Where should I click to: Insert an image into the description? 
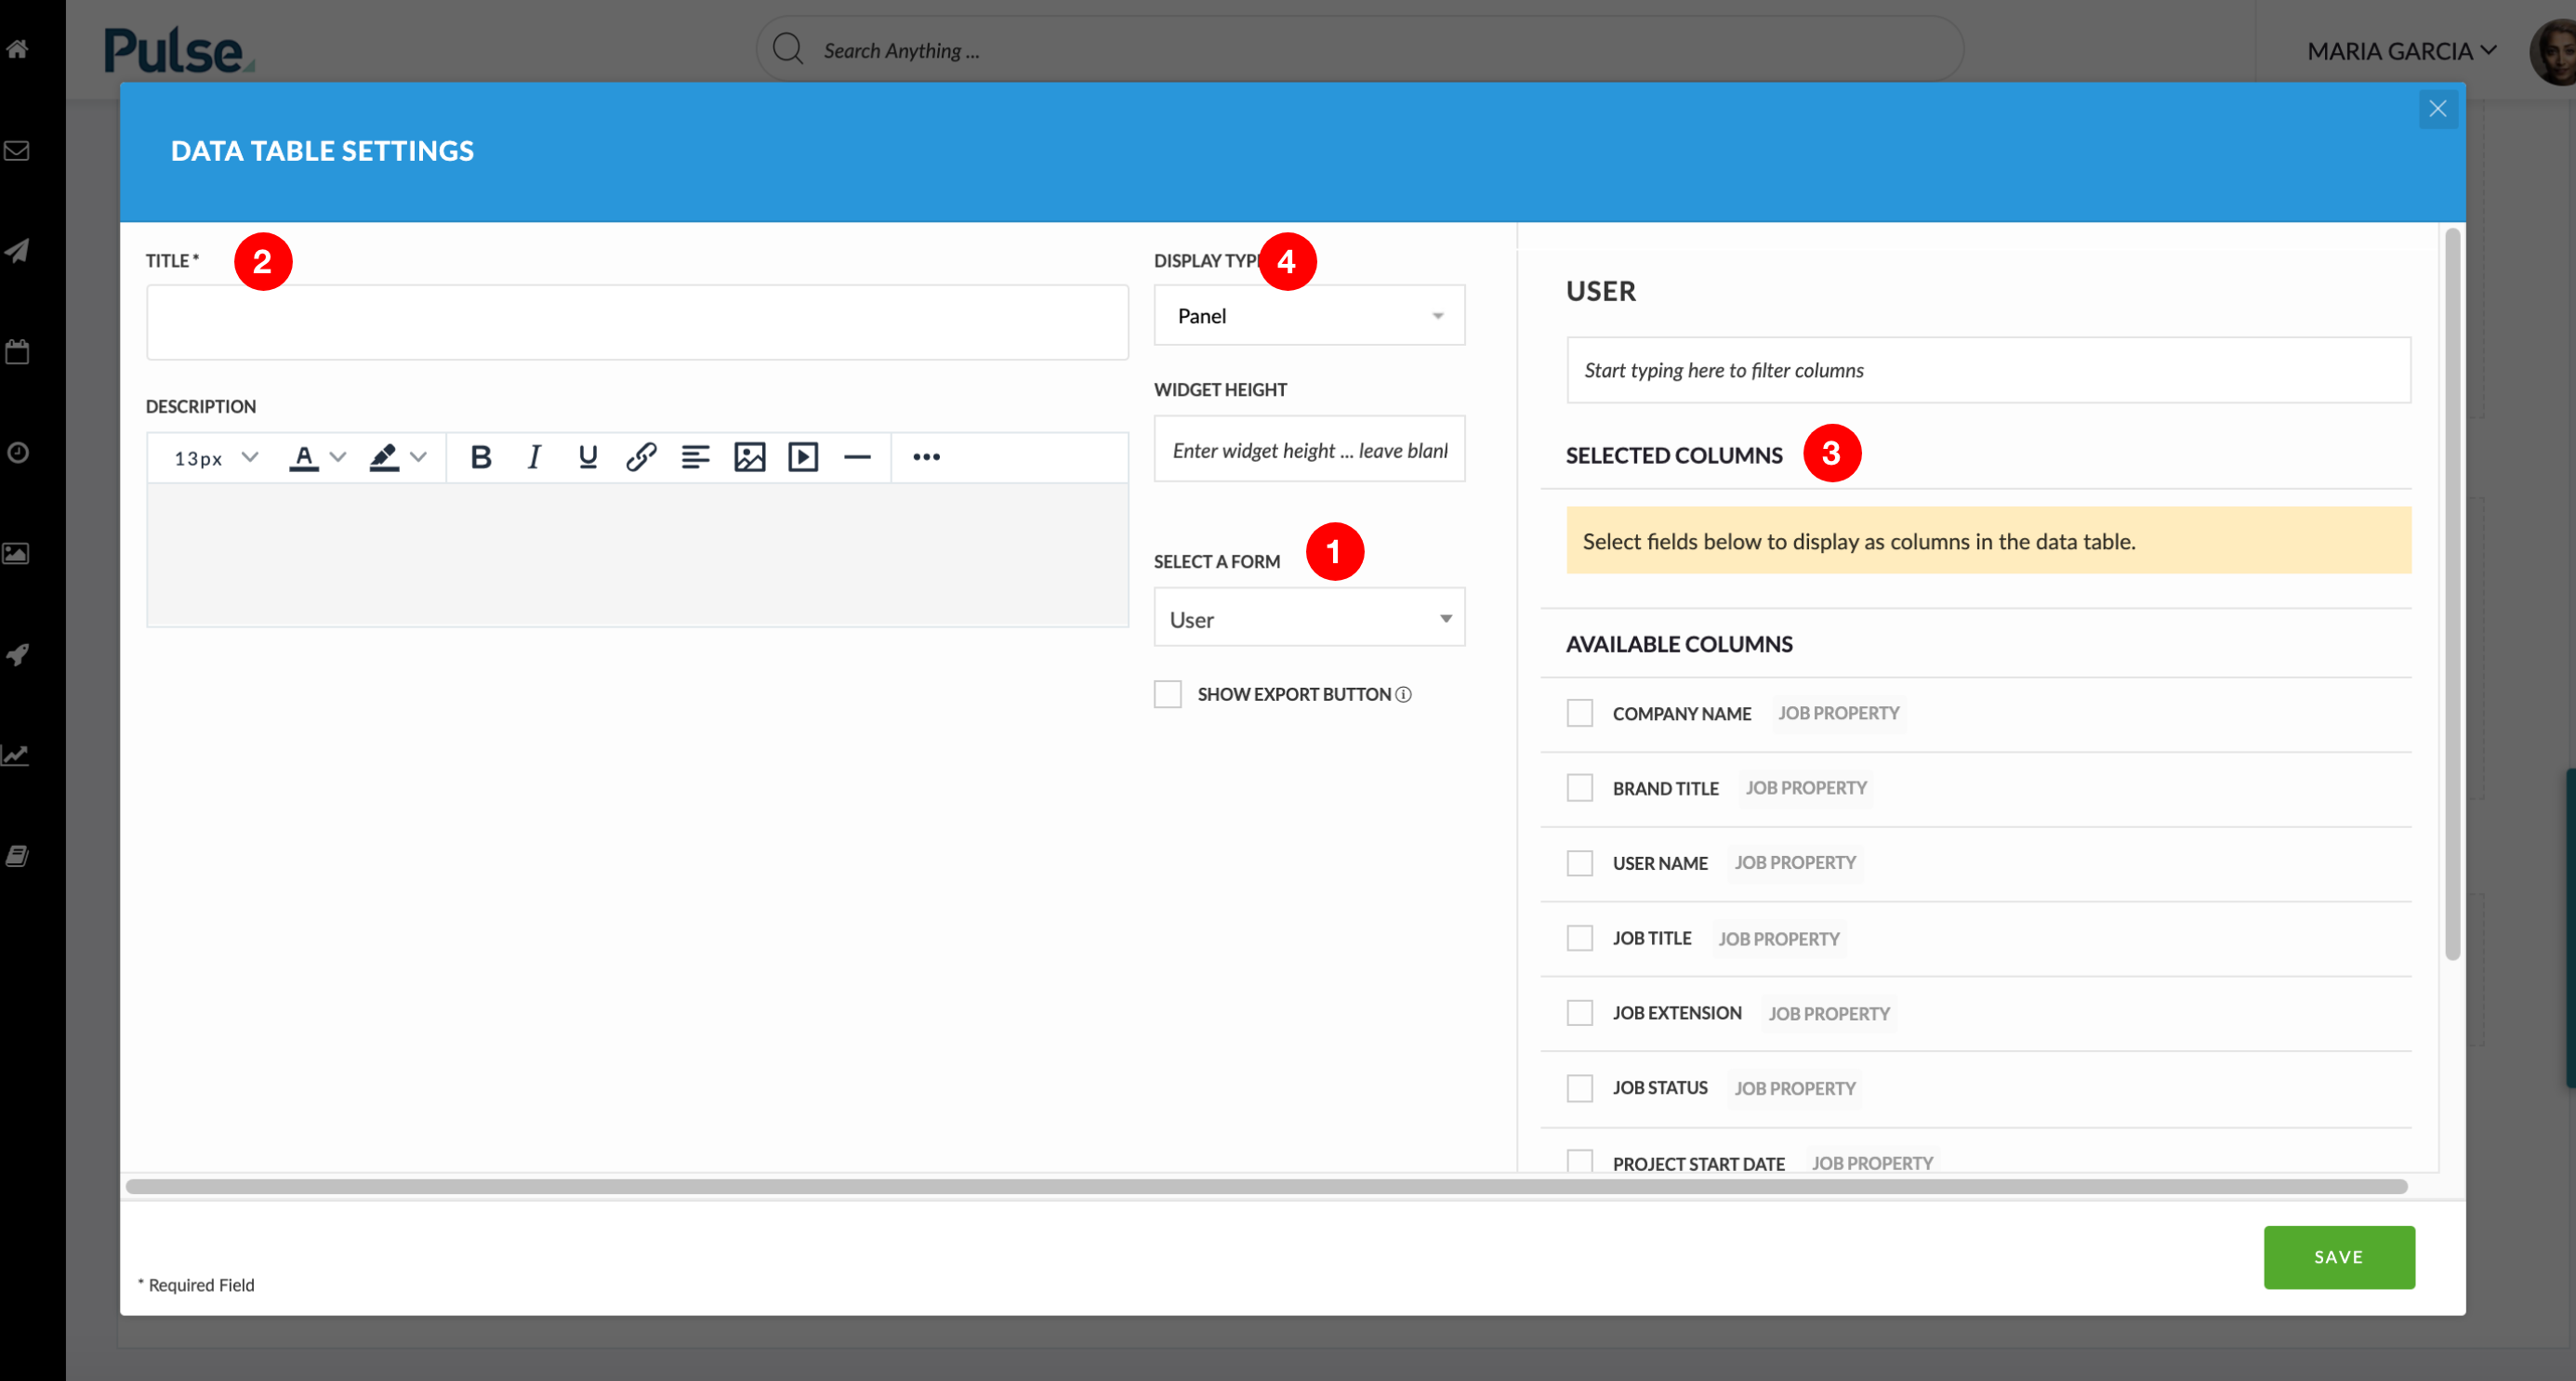point(749,457)
